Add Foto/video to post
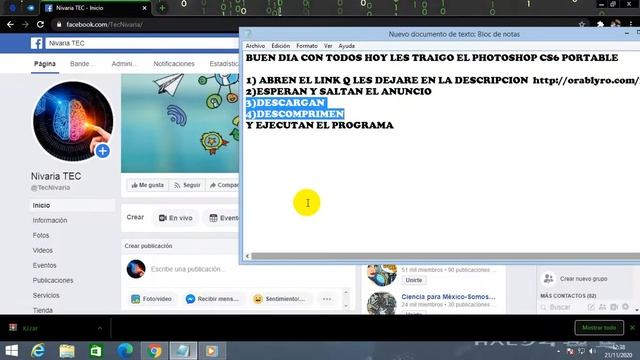This screenshot has height=360, width=640. 152,299
